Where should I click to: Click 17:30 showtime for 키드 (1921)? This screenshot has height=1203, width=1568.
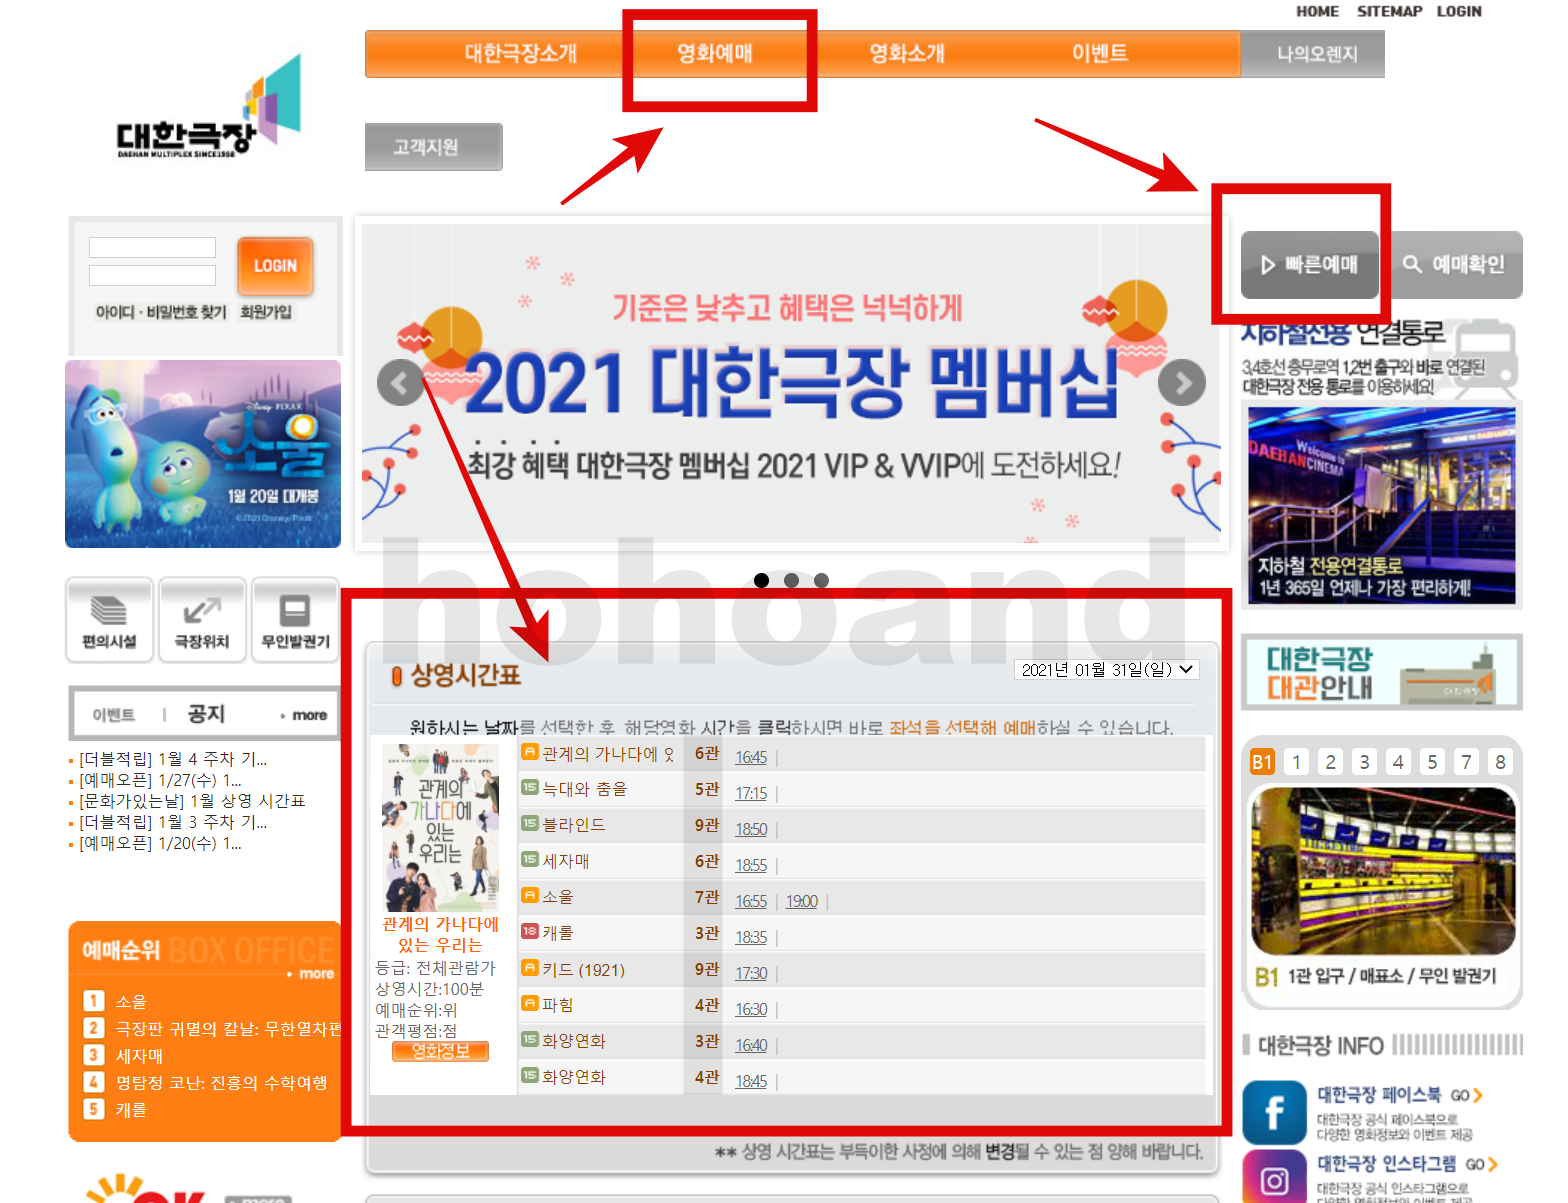[x=751, y=974]
